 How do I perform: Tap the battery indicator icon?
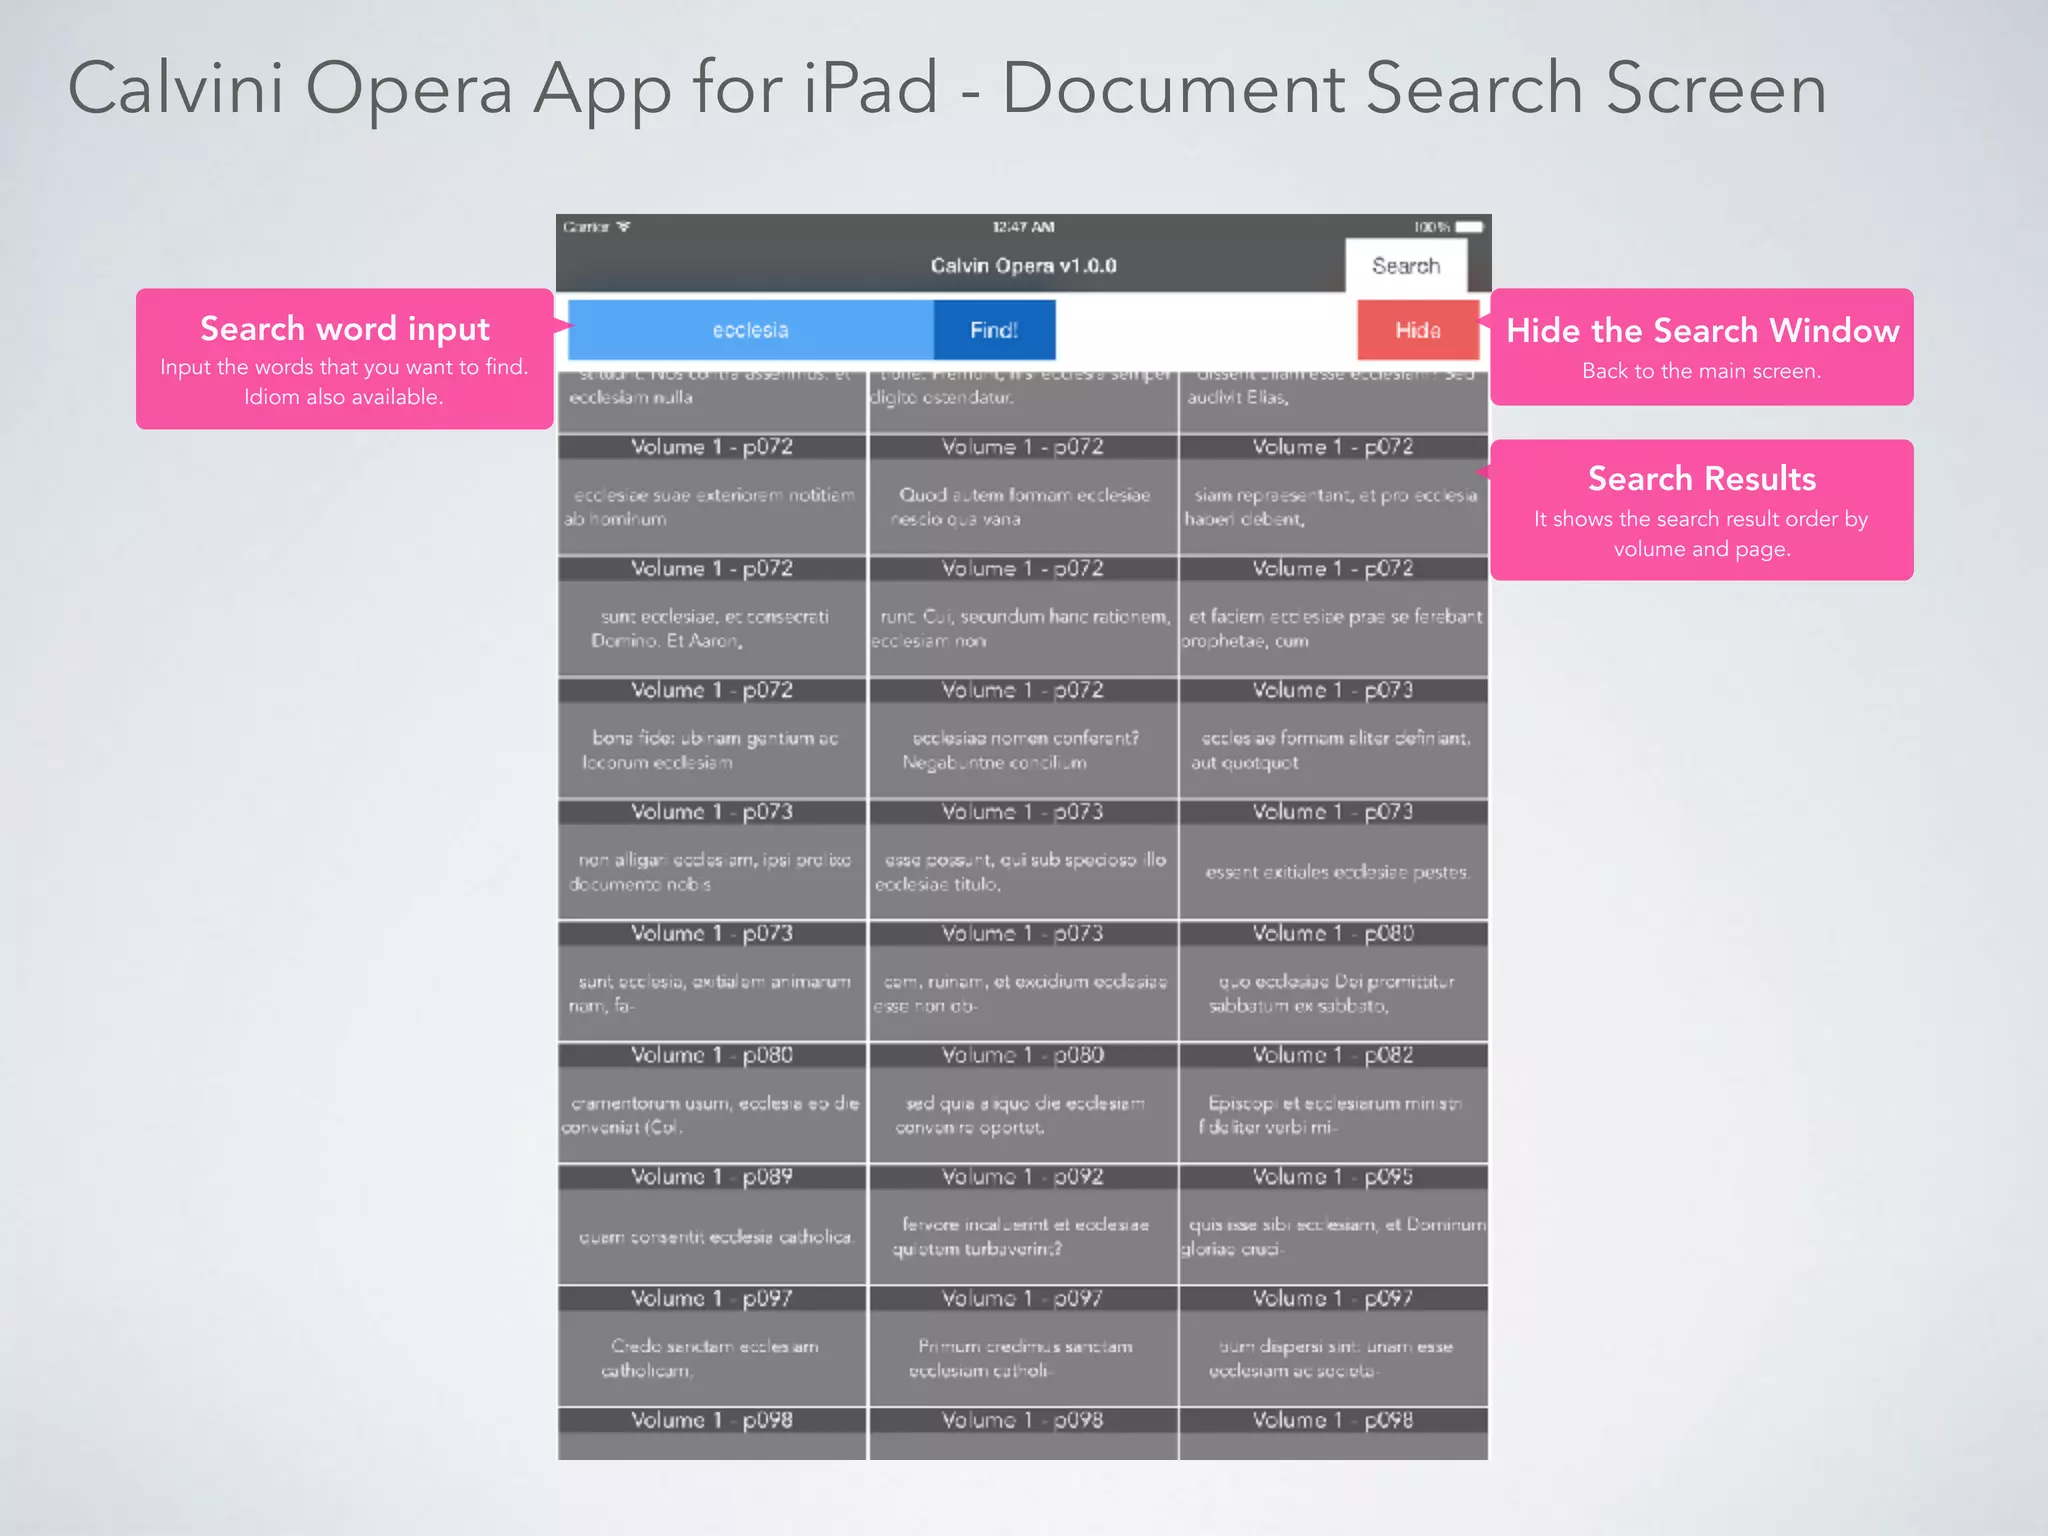(1469, 227)
